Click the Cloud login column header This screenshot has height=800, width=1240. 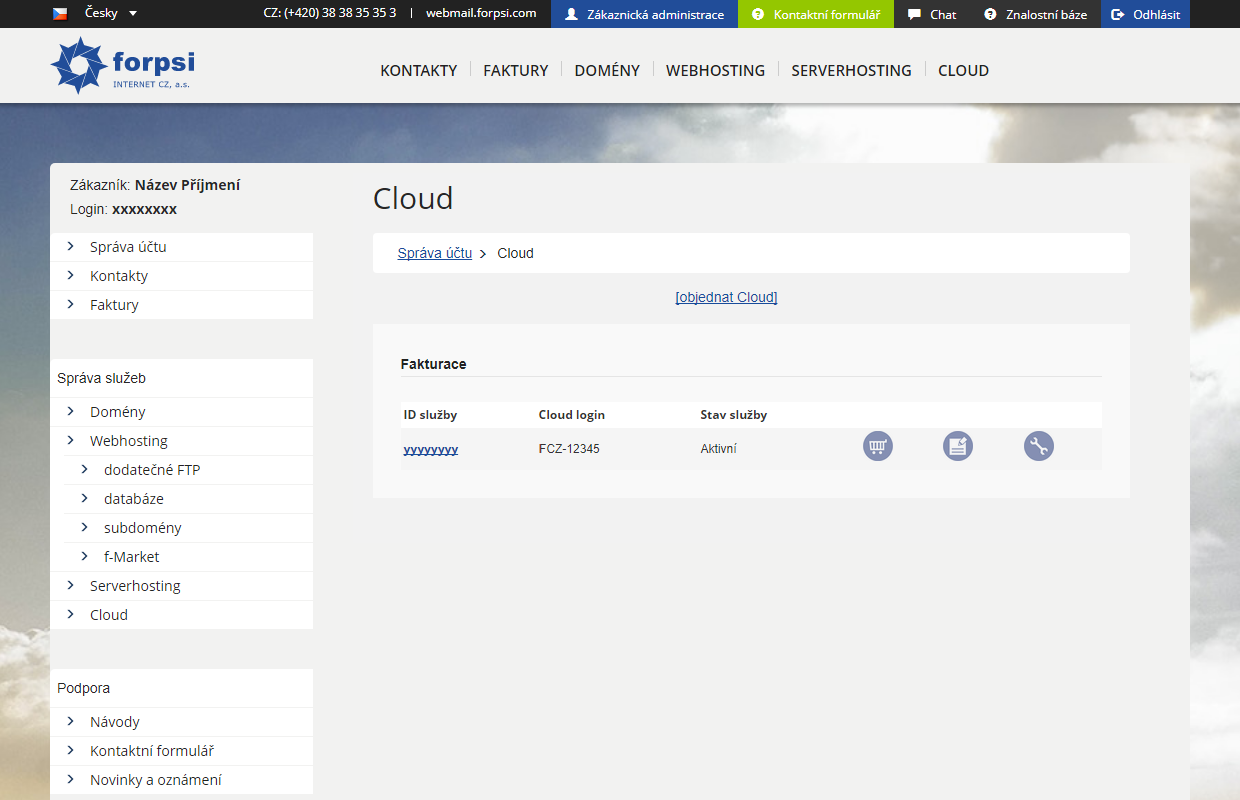(572, 414)
